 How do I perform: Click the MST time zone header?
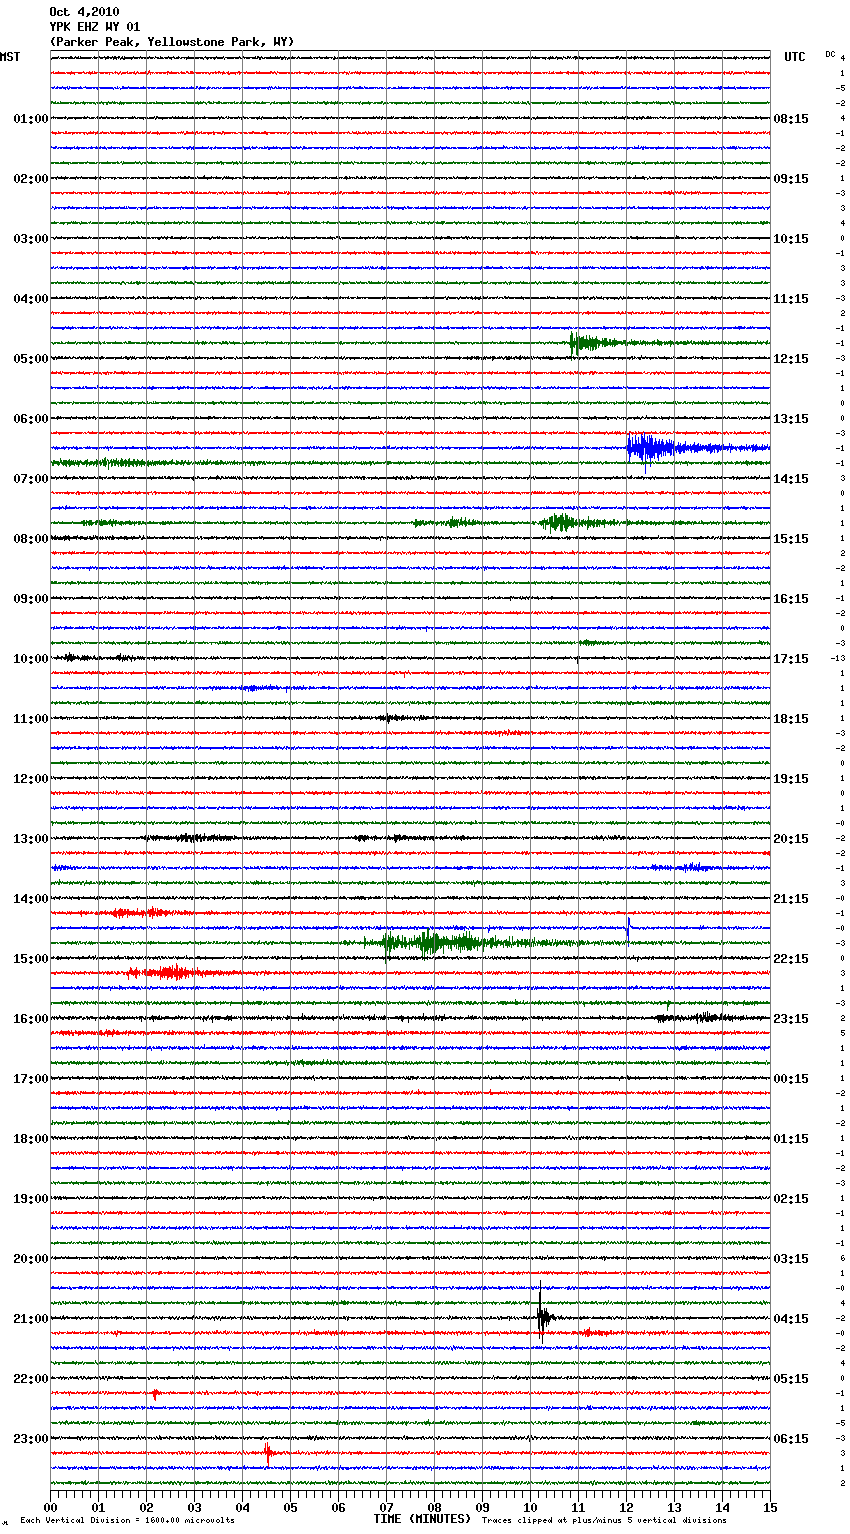10,57
